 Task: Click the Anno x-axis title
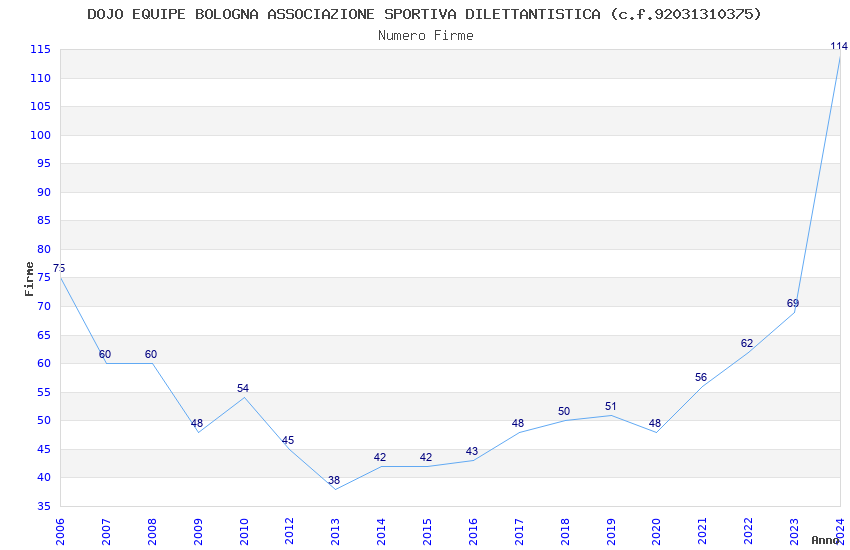pos(825,540)
